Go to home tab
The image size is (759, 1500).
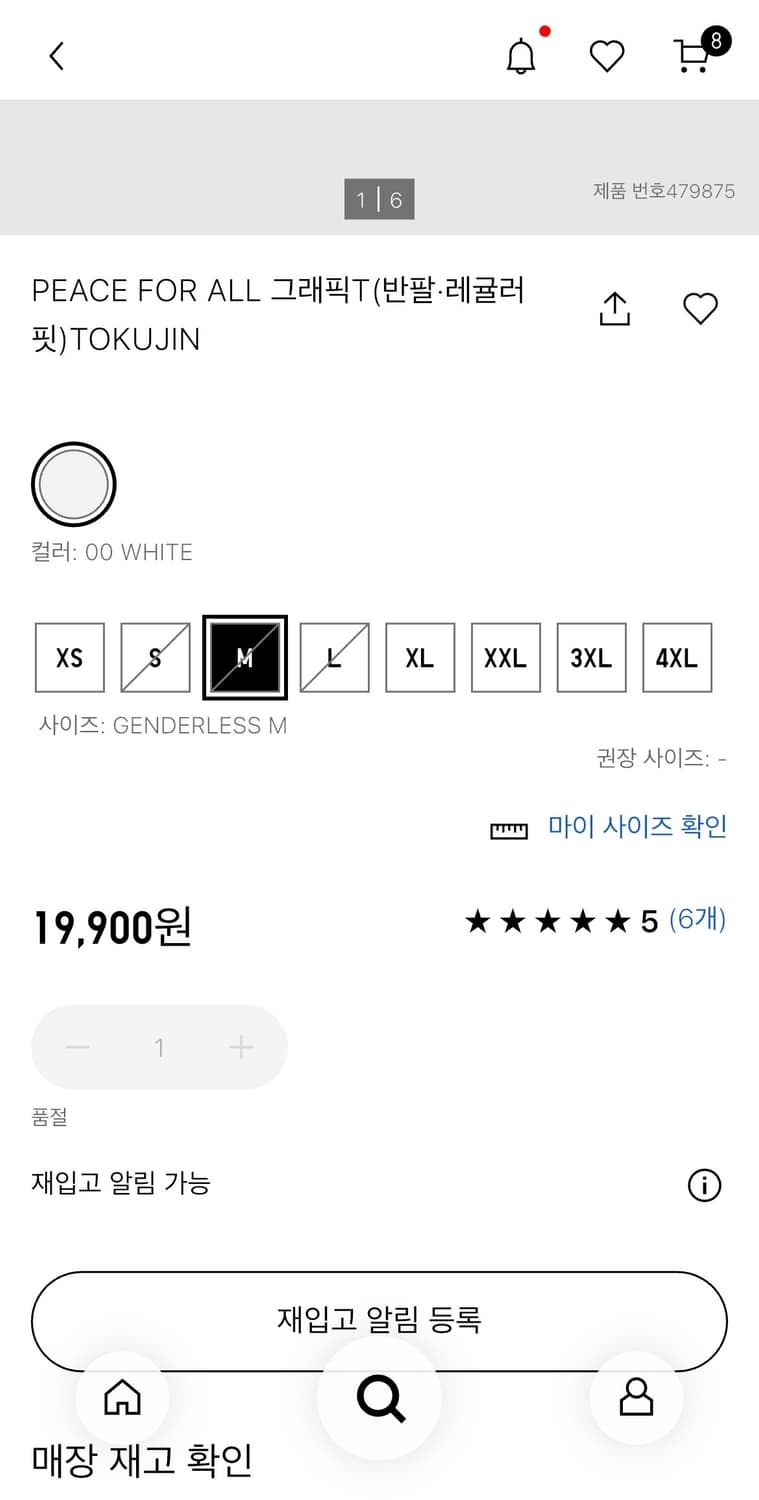pyautogui.click(x=123, y=1397)
